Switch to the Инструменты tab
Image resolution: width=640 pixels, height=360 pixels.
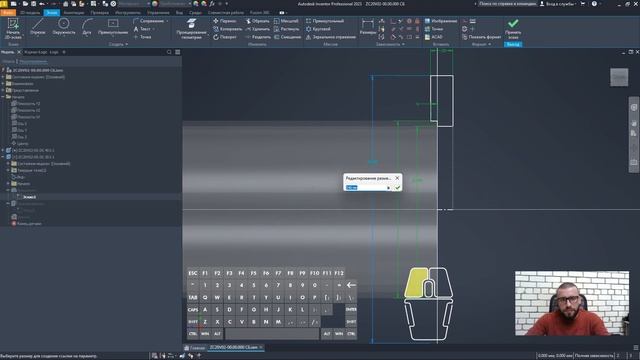click(x=128, y=13)
